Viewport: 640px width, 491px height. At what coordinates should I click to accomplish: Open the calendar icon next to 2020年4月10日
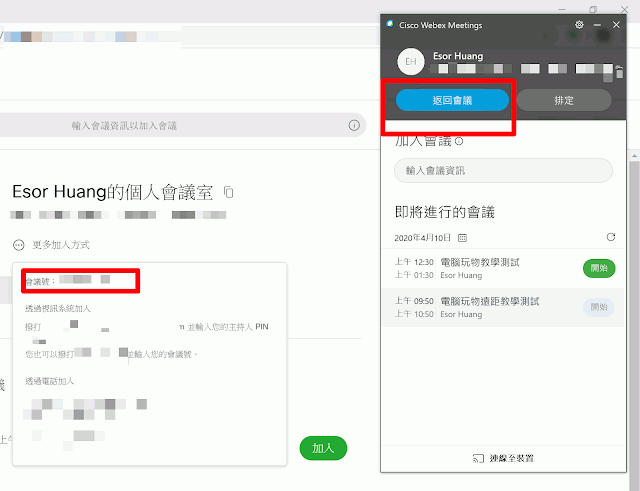click(x=462, y=238)
